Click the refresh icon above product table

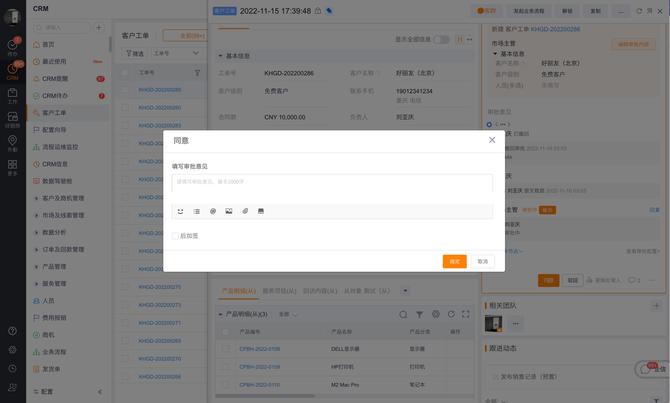[x=451, y=314]
